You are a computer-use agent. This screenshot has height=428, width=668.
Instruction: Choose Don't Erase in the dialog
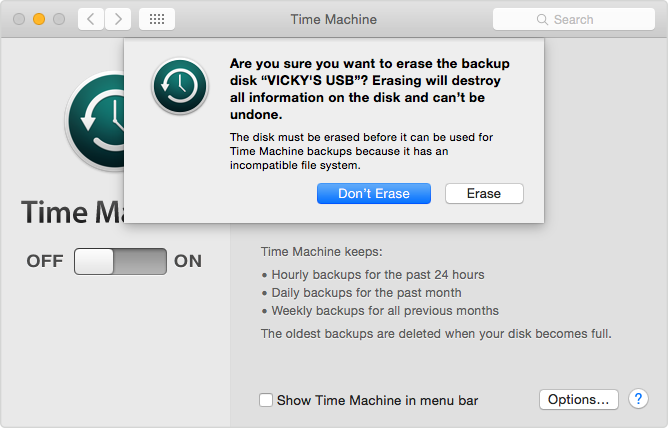(x=374, y=194)
